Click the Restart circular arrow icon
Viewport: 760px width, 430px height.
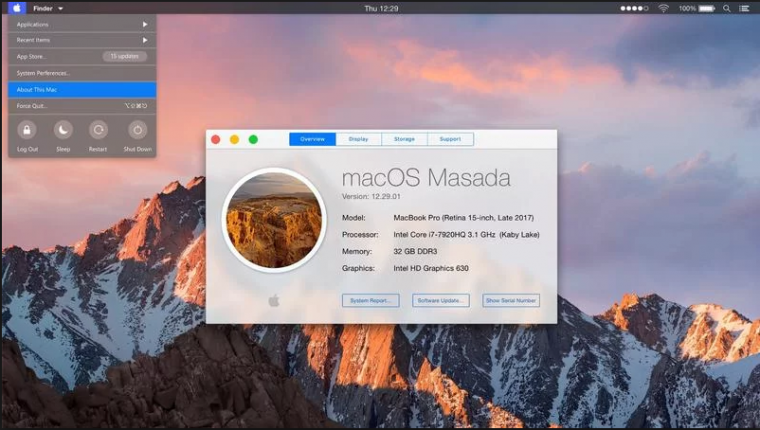click(98, 129)
